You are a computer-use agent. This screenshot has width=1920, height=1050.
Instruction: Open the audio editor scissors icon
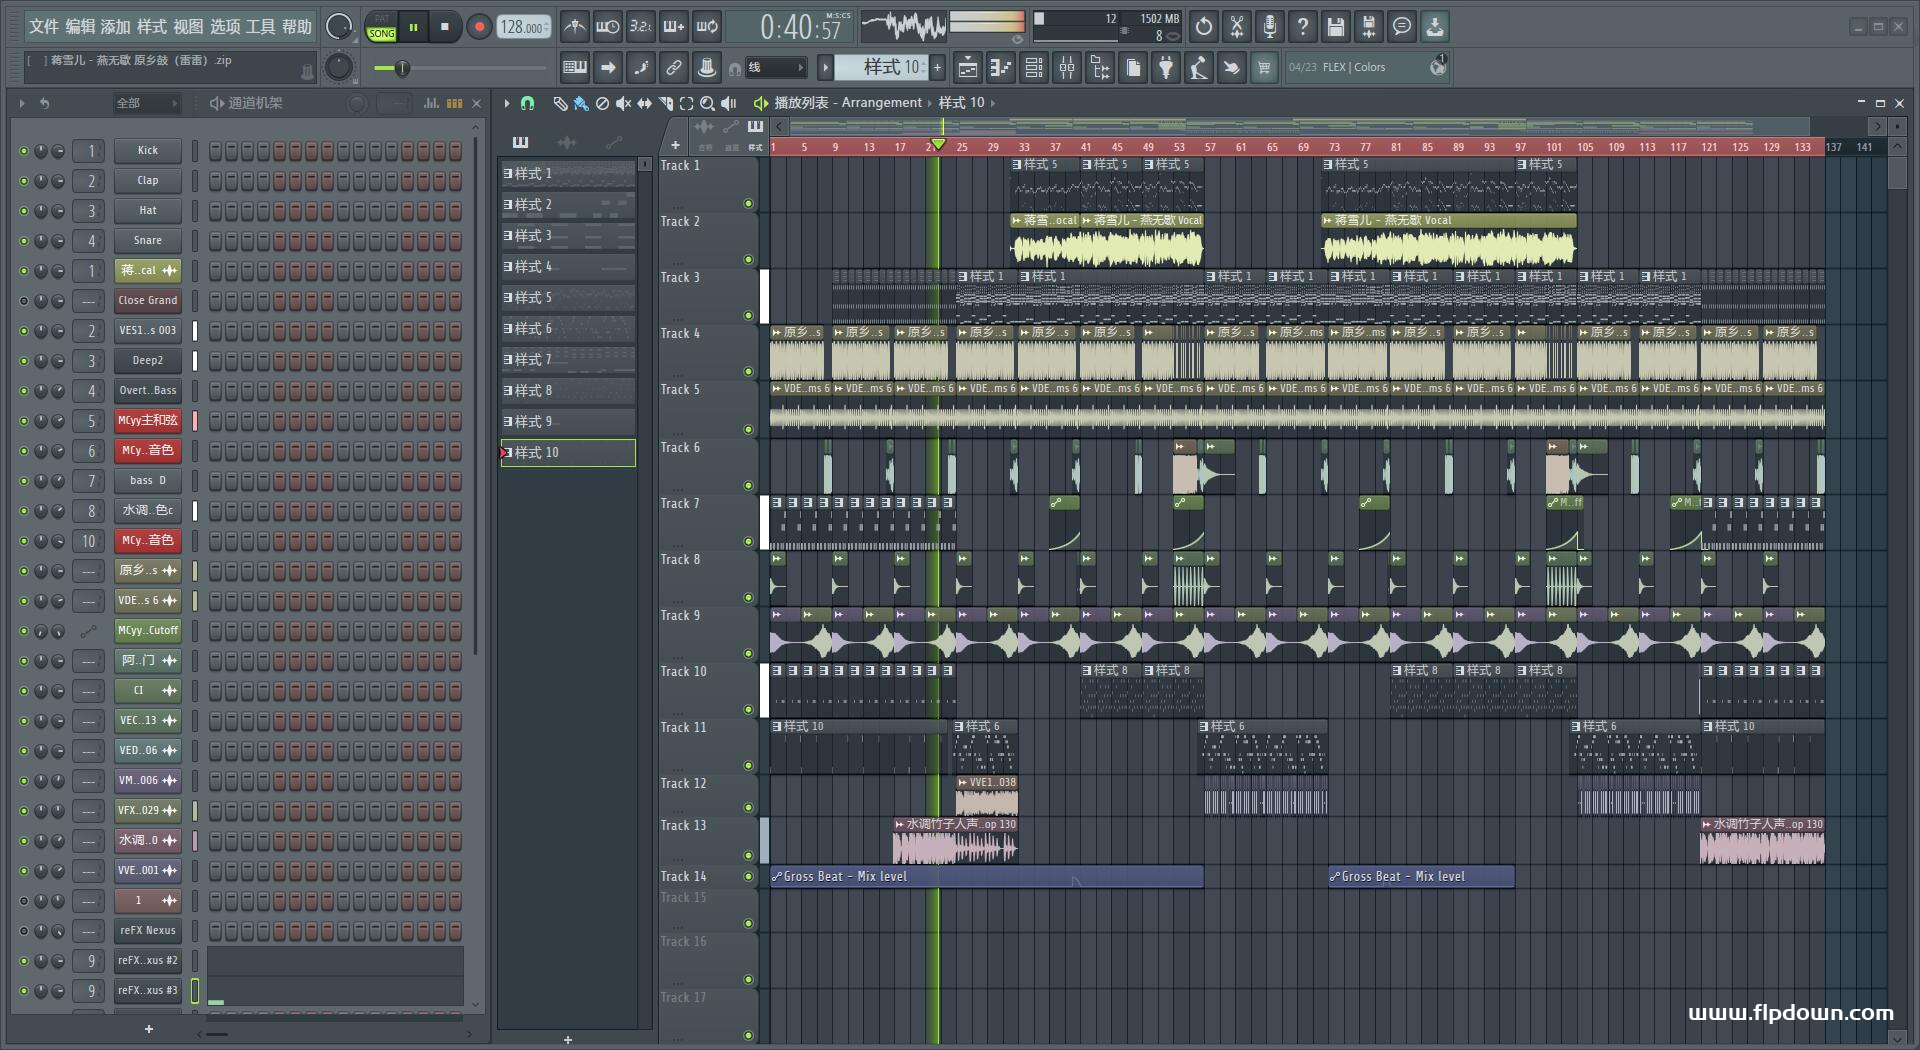point(1237,27)
